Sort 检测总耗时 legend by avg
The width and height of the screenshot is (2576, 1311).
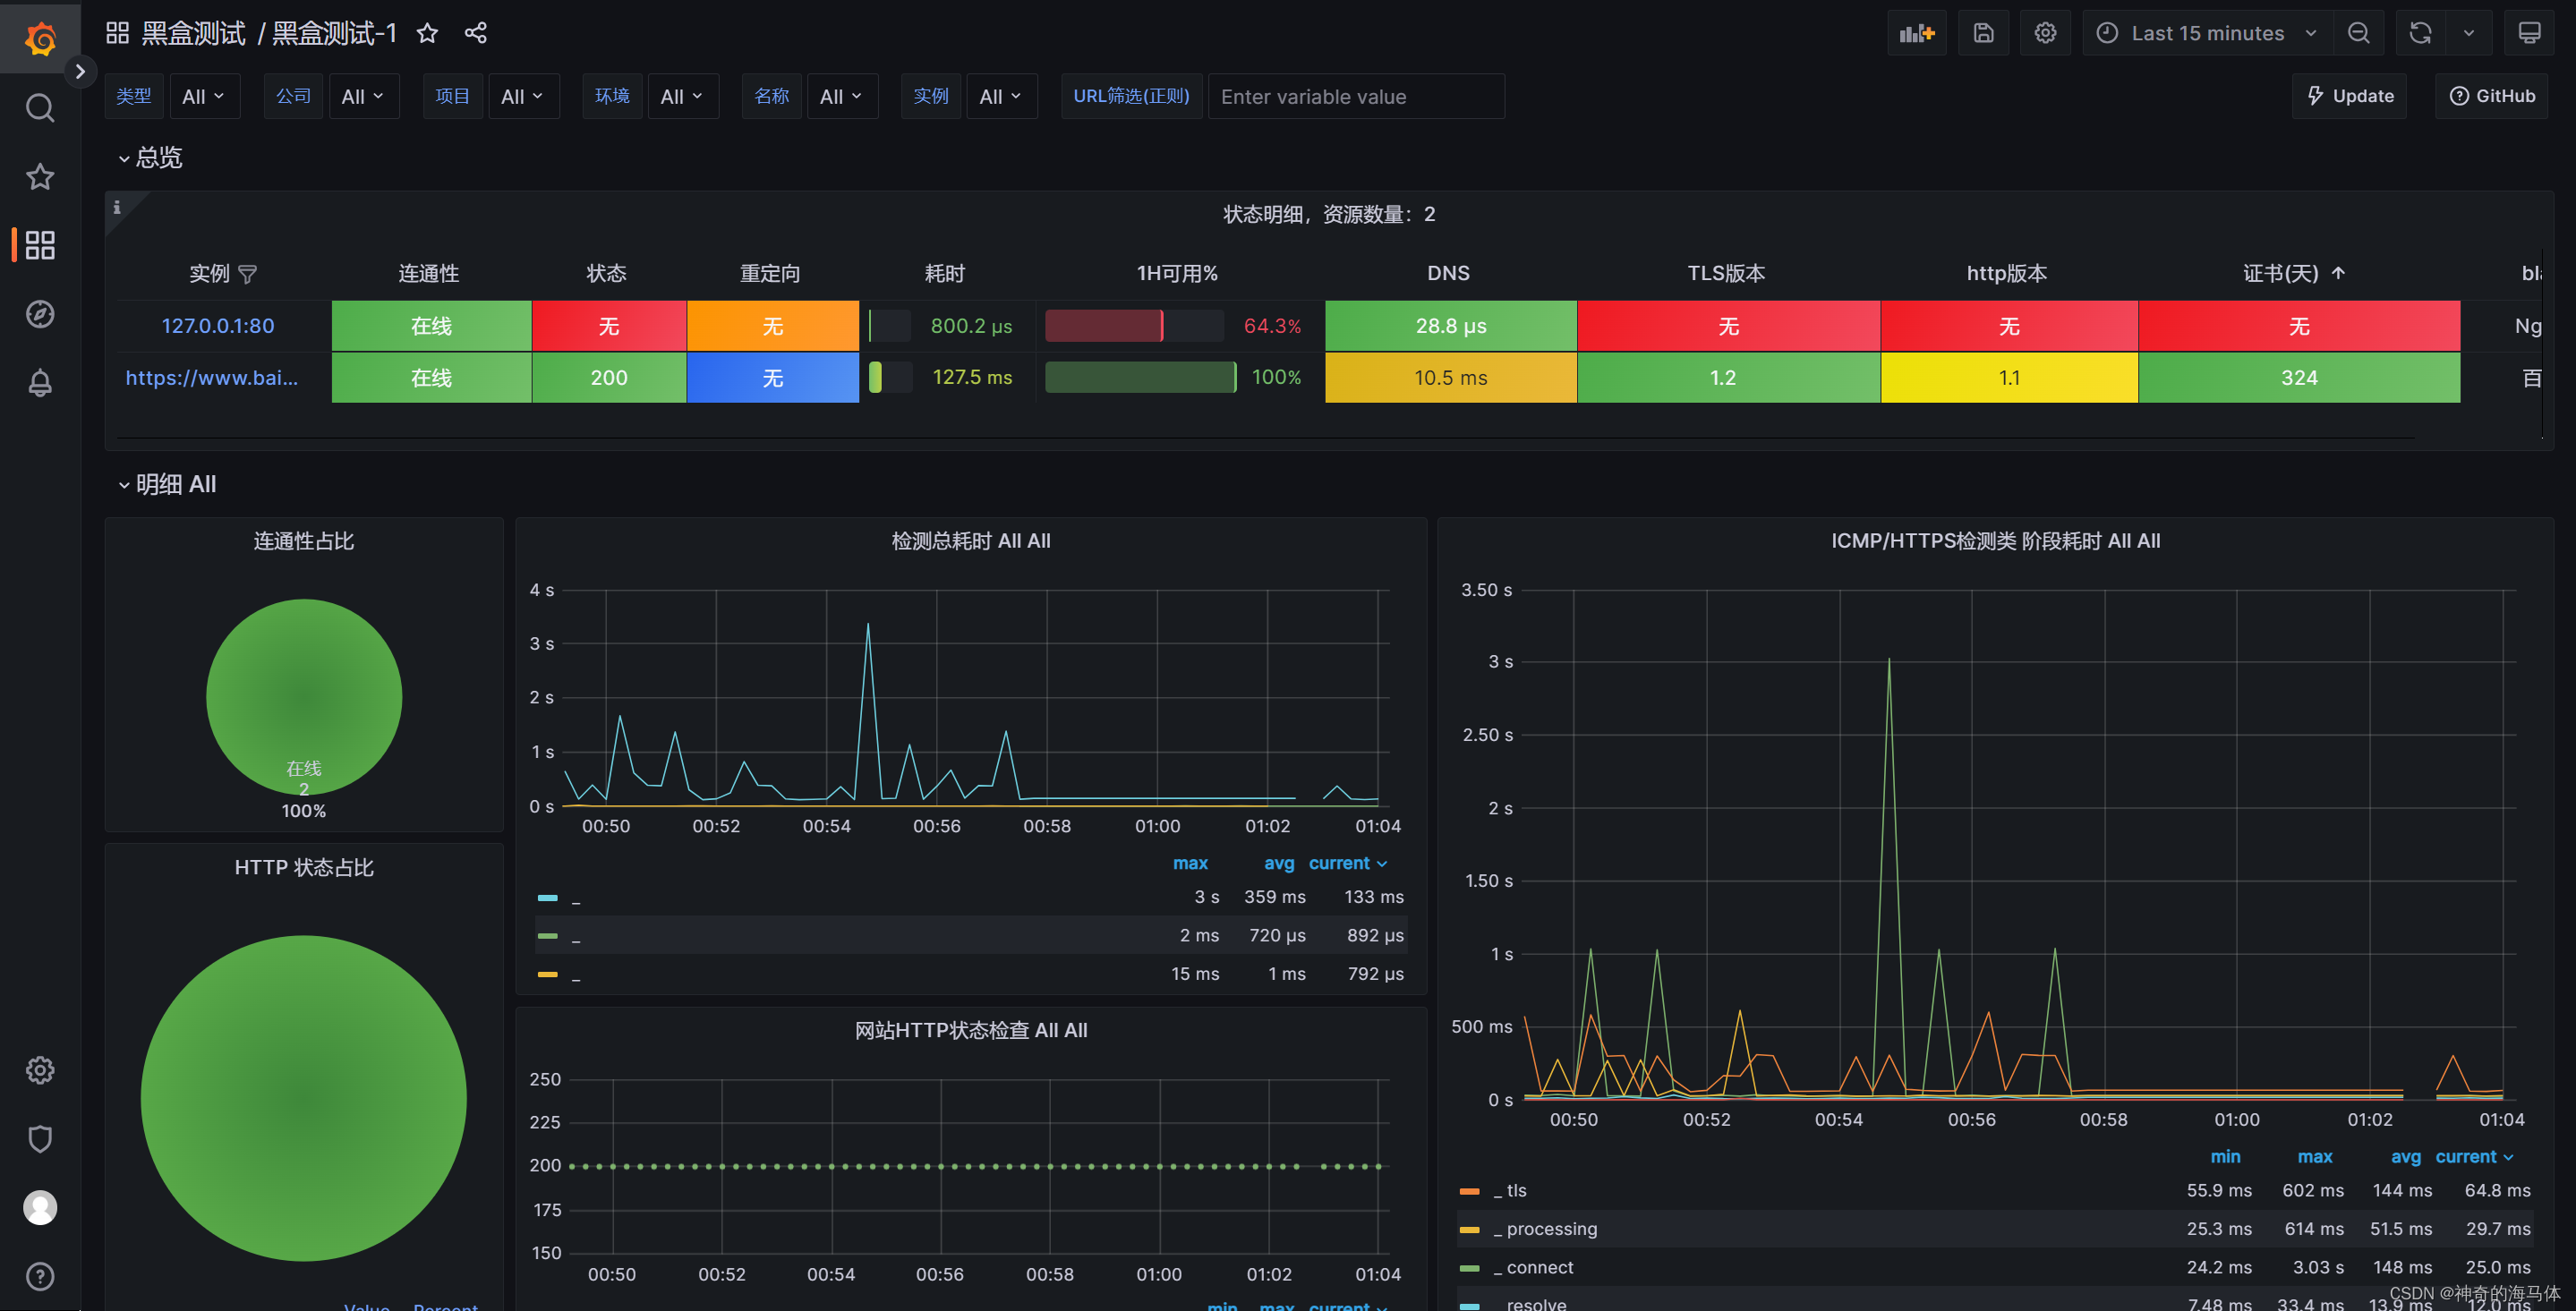pyautogui.click(x=1278, y=863)
